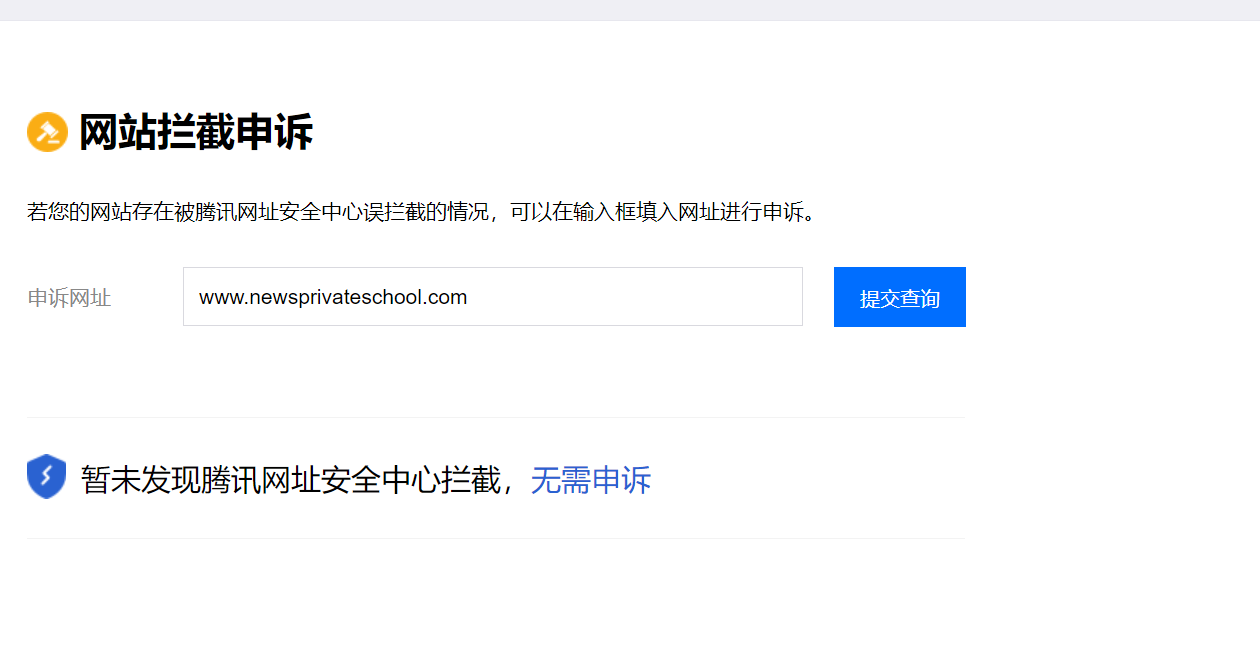This screenshot has width=1260, height=670.
Task: Click the 申诉网址 field label
Action: [69, 298]
